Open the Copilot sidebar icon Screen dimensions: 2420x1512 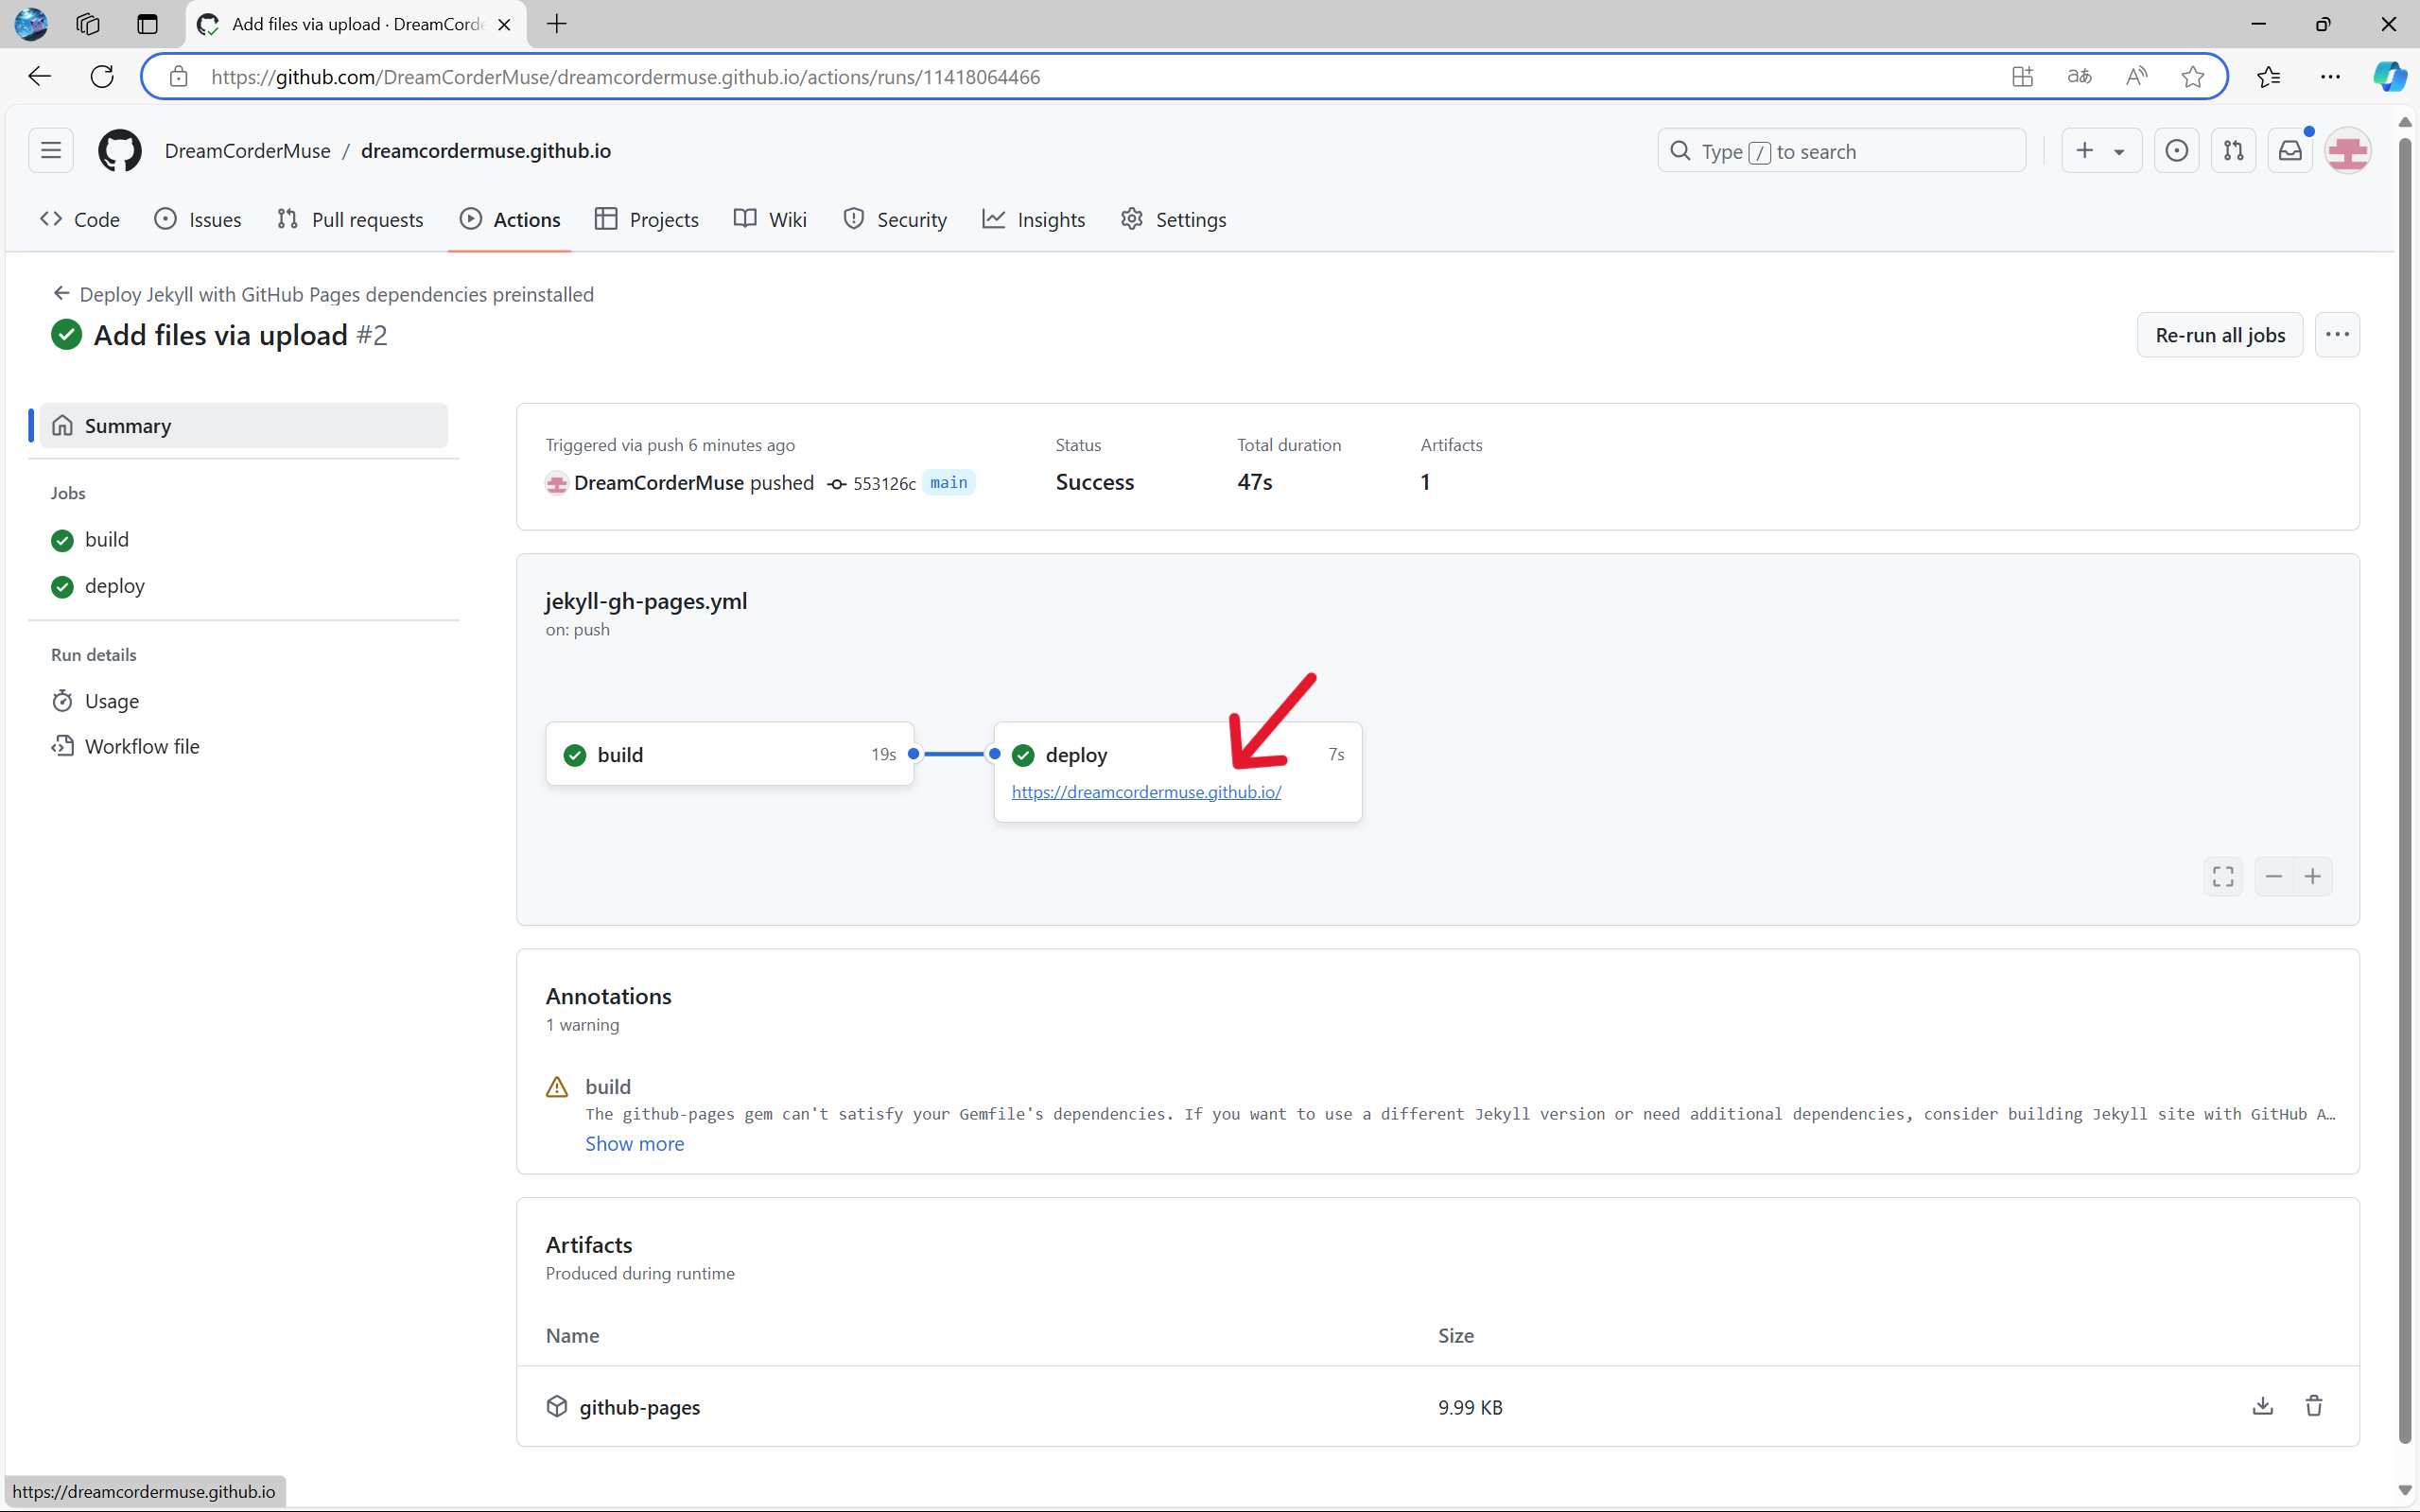(2390, 76)
